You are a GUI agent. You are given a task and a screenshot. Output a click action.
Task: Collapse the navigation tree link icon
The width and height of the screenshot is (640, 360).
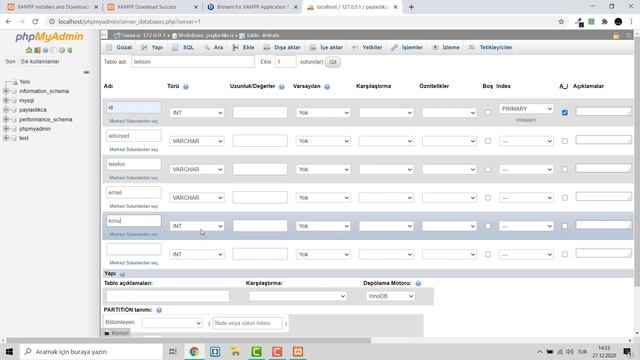[x=86, y=72]
